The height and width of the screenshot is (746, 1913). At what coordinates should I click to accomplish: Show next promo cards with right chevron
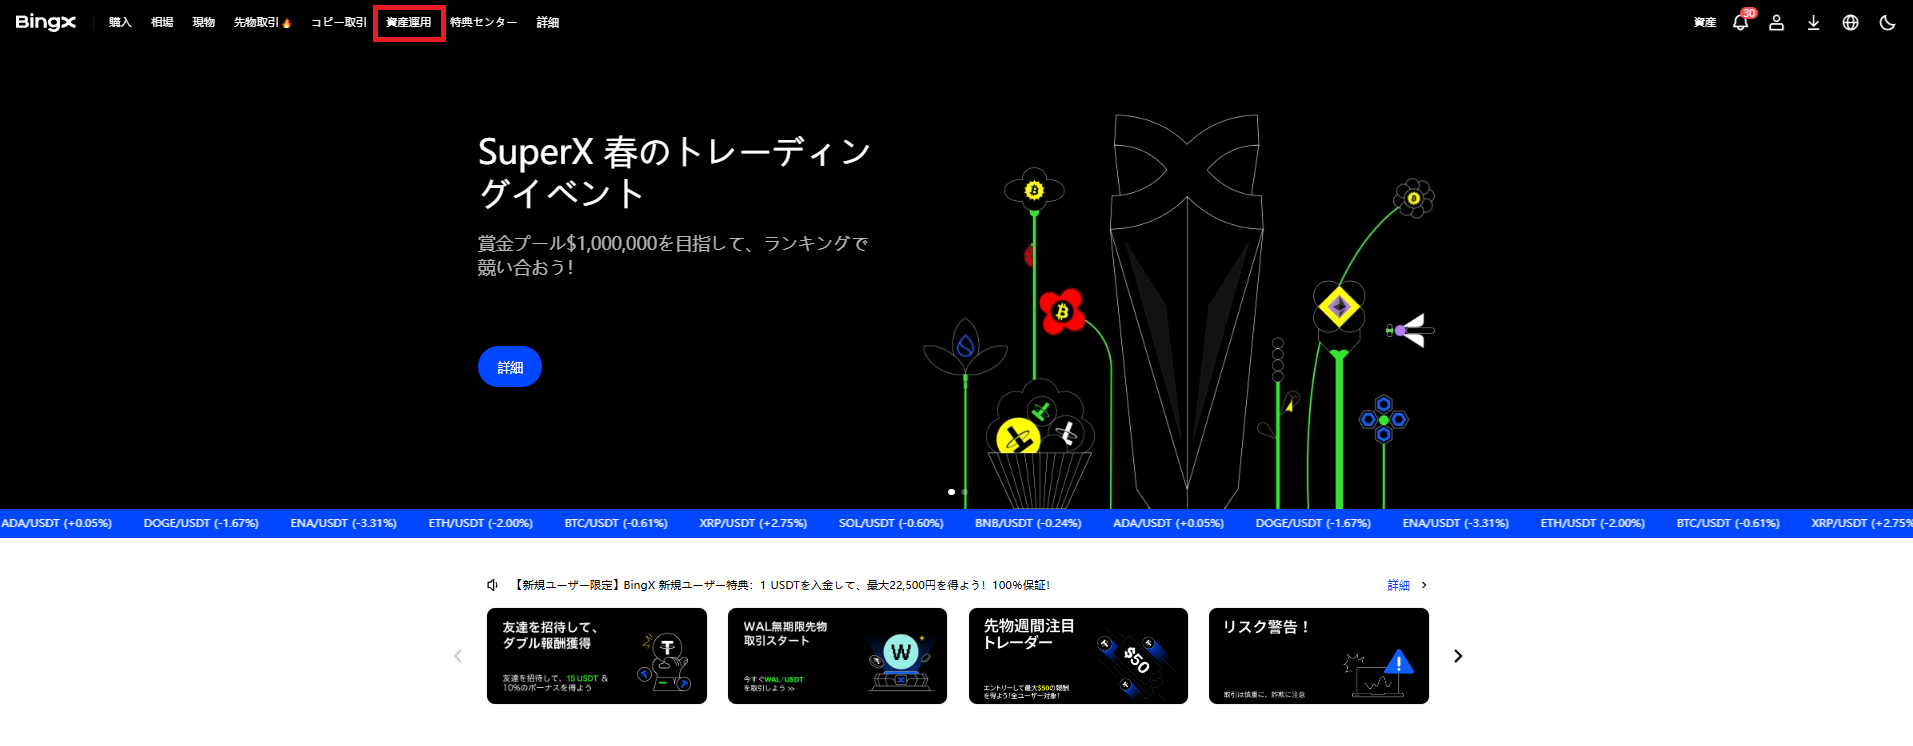(1458, 656)
